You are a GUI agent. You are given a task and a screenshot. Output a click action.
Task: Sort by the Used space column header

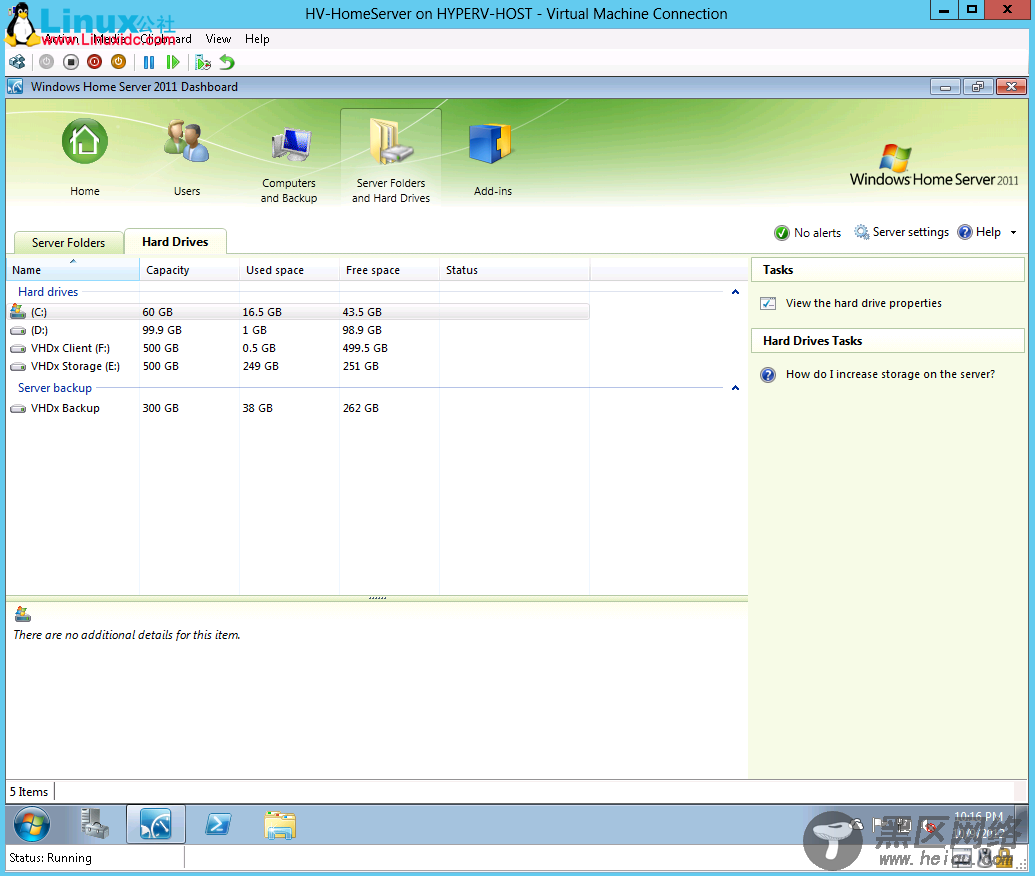[x=289, y=270]
